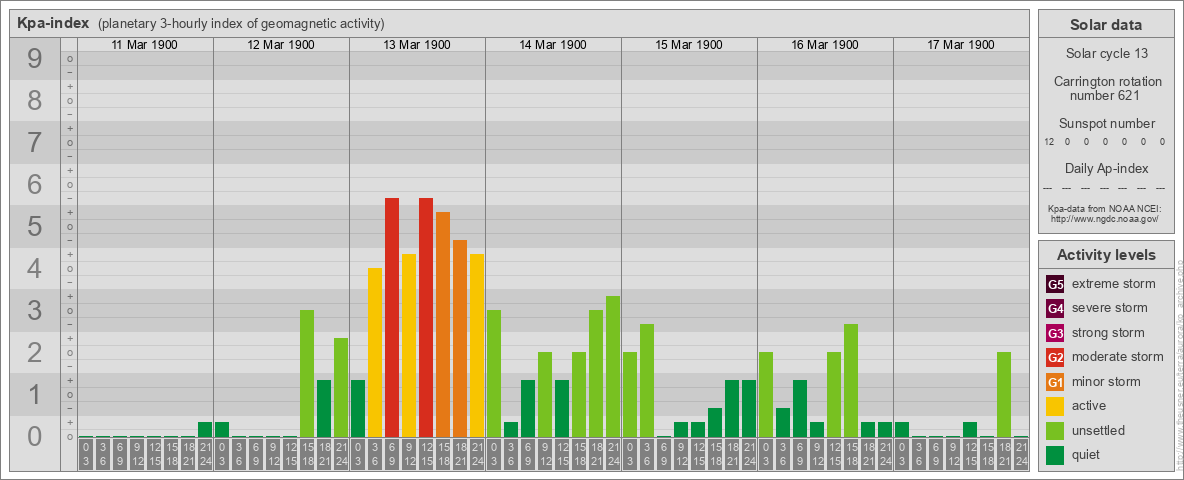Click the extreme storm legend label

[x=1114, y=285]
